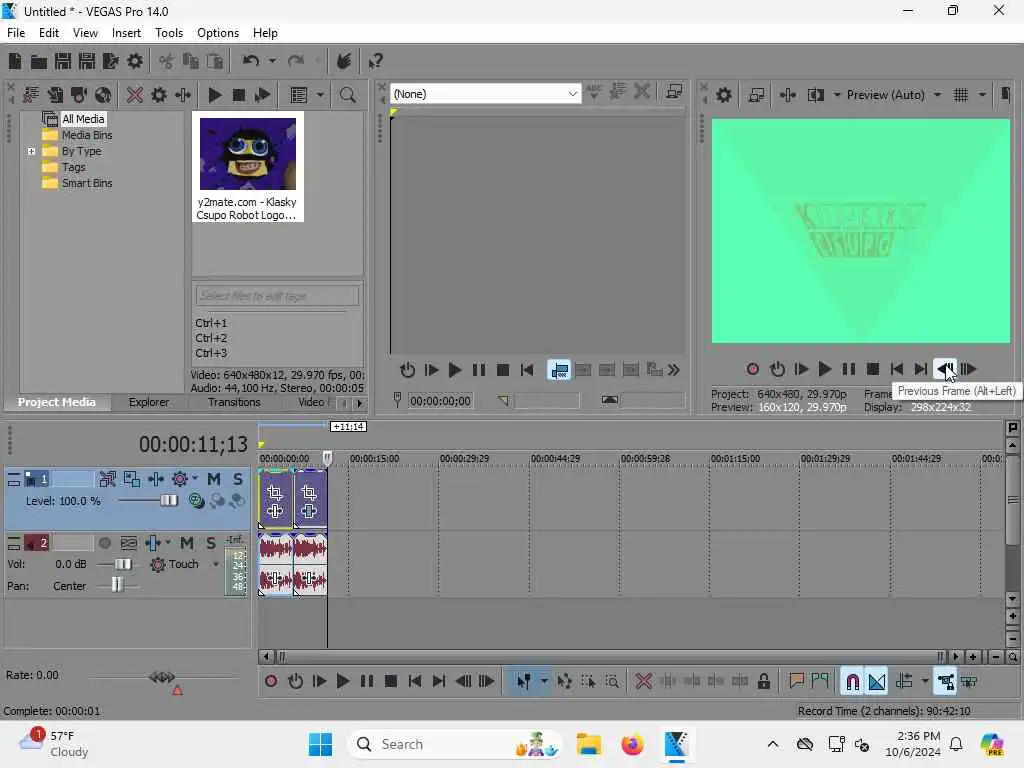Viewport: 1024px width, 768px height.
Task: Mute audio track 2
Action: click(187, 543)
